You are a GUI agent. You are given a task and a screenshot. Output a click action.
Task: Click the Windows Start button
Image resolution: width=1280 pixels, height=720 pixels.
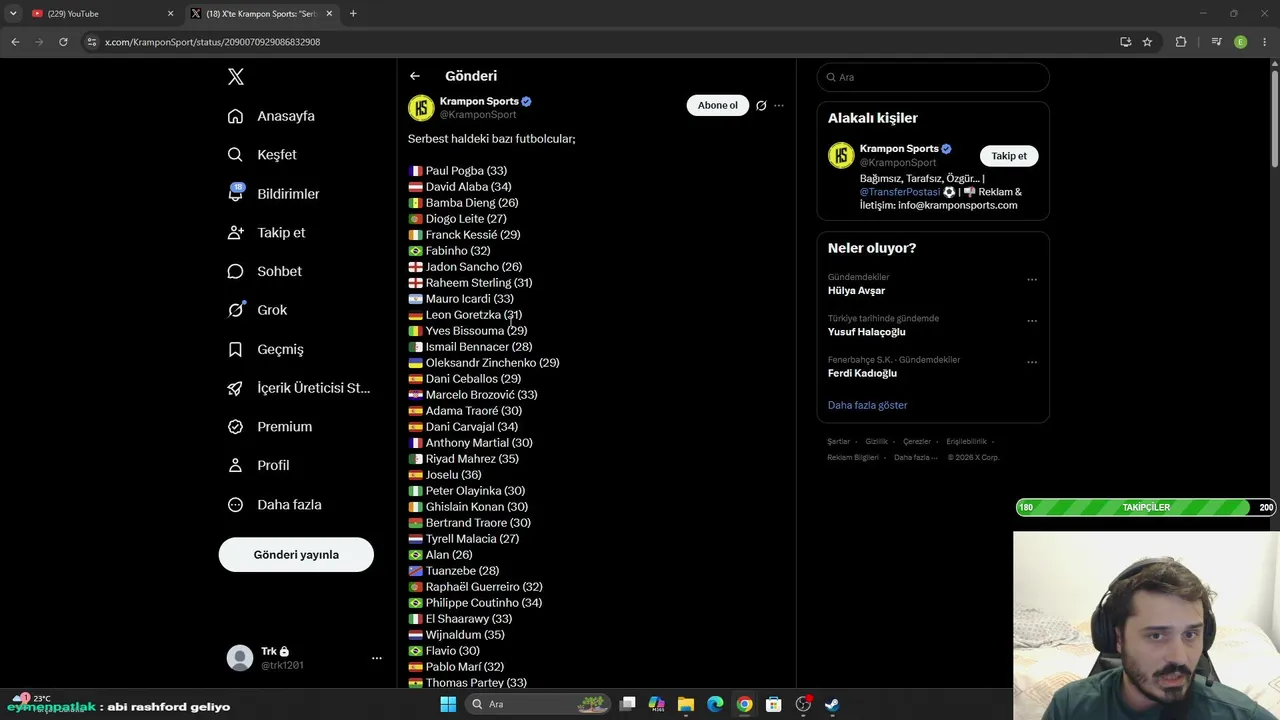448,704
